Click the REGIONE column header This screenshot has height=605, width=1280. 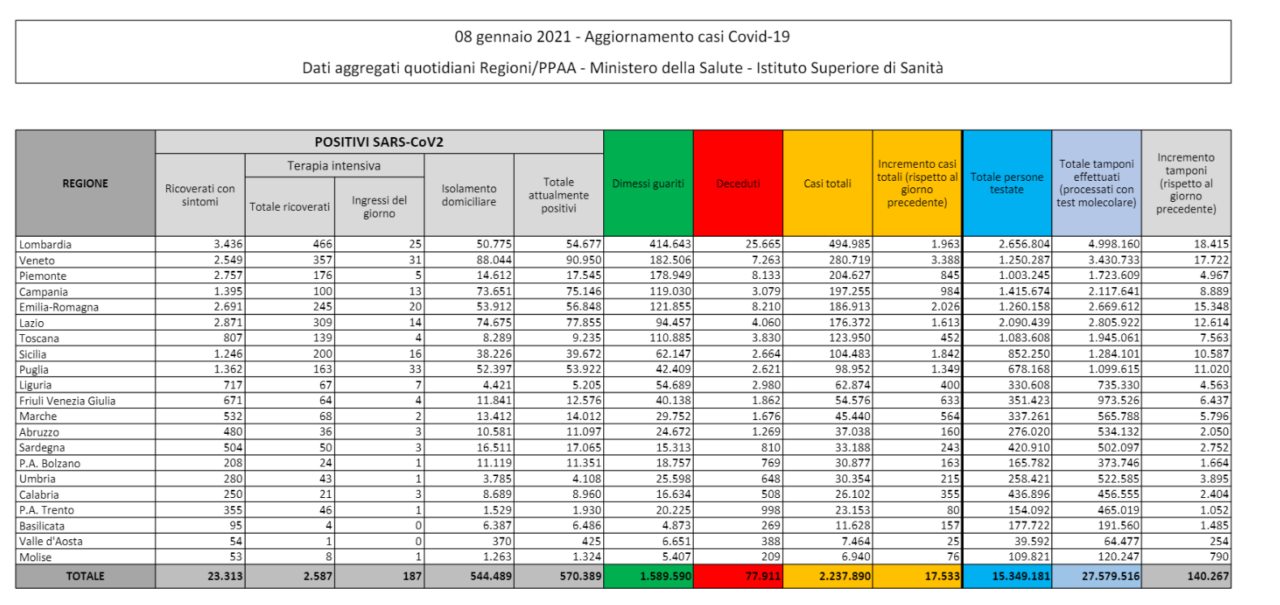[85, 183]
